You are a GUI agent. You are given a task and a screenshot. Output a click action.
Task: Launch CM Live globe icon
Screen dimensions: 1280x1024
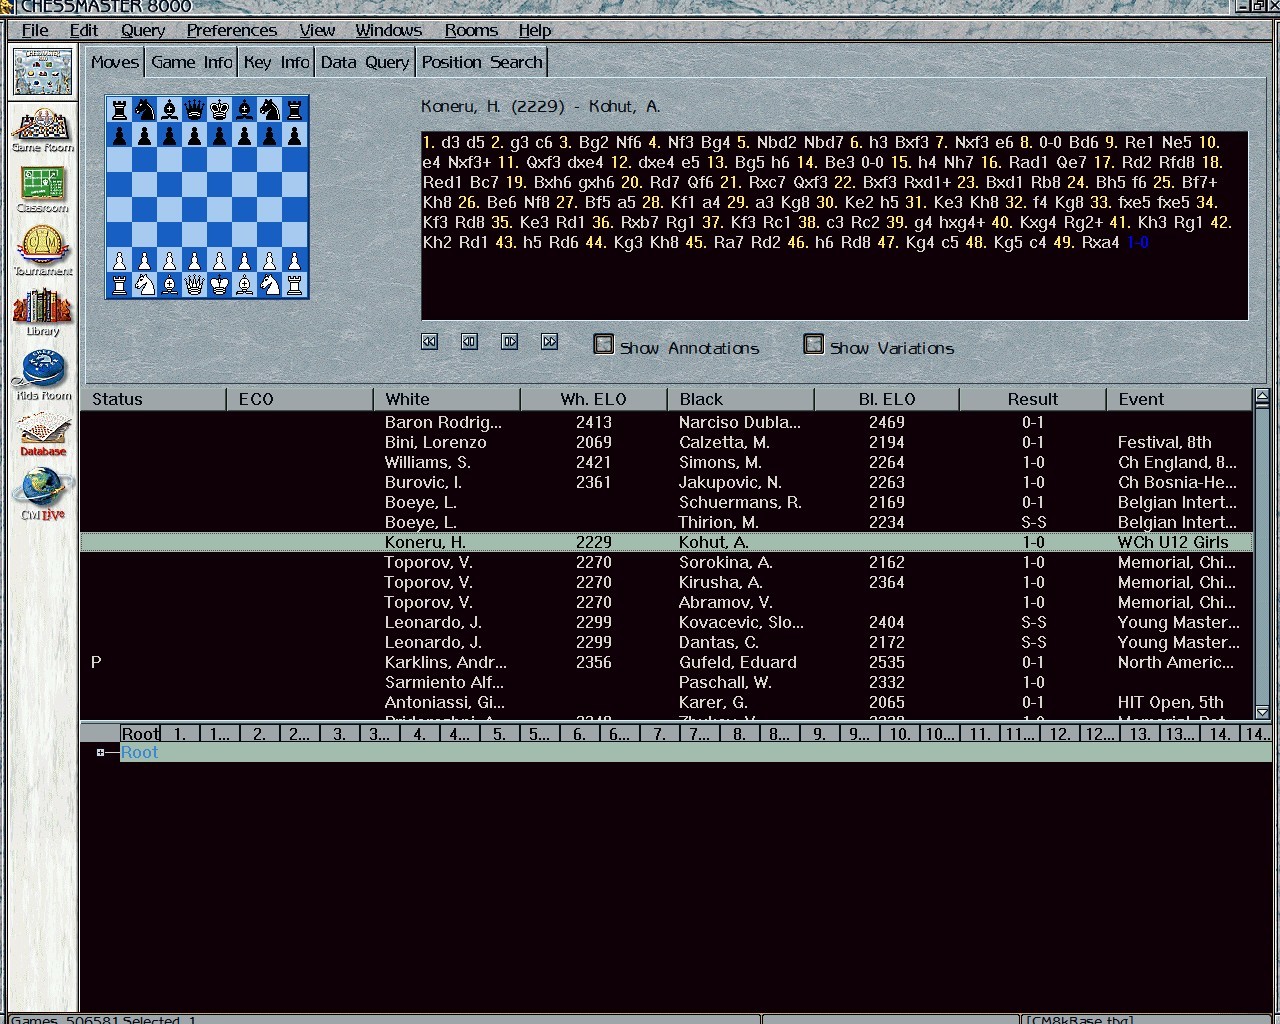[x=43, y=493]
